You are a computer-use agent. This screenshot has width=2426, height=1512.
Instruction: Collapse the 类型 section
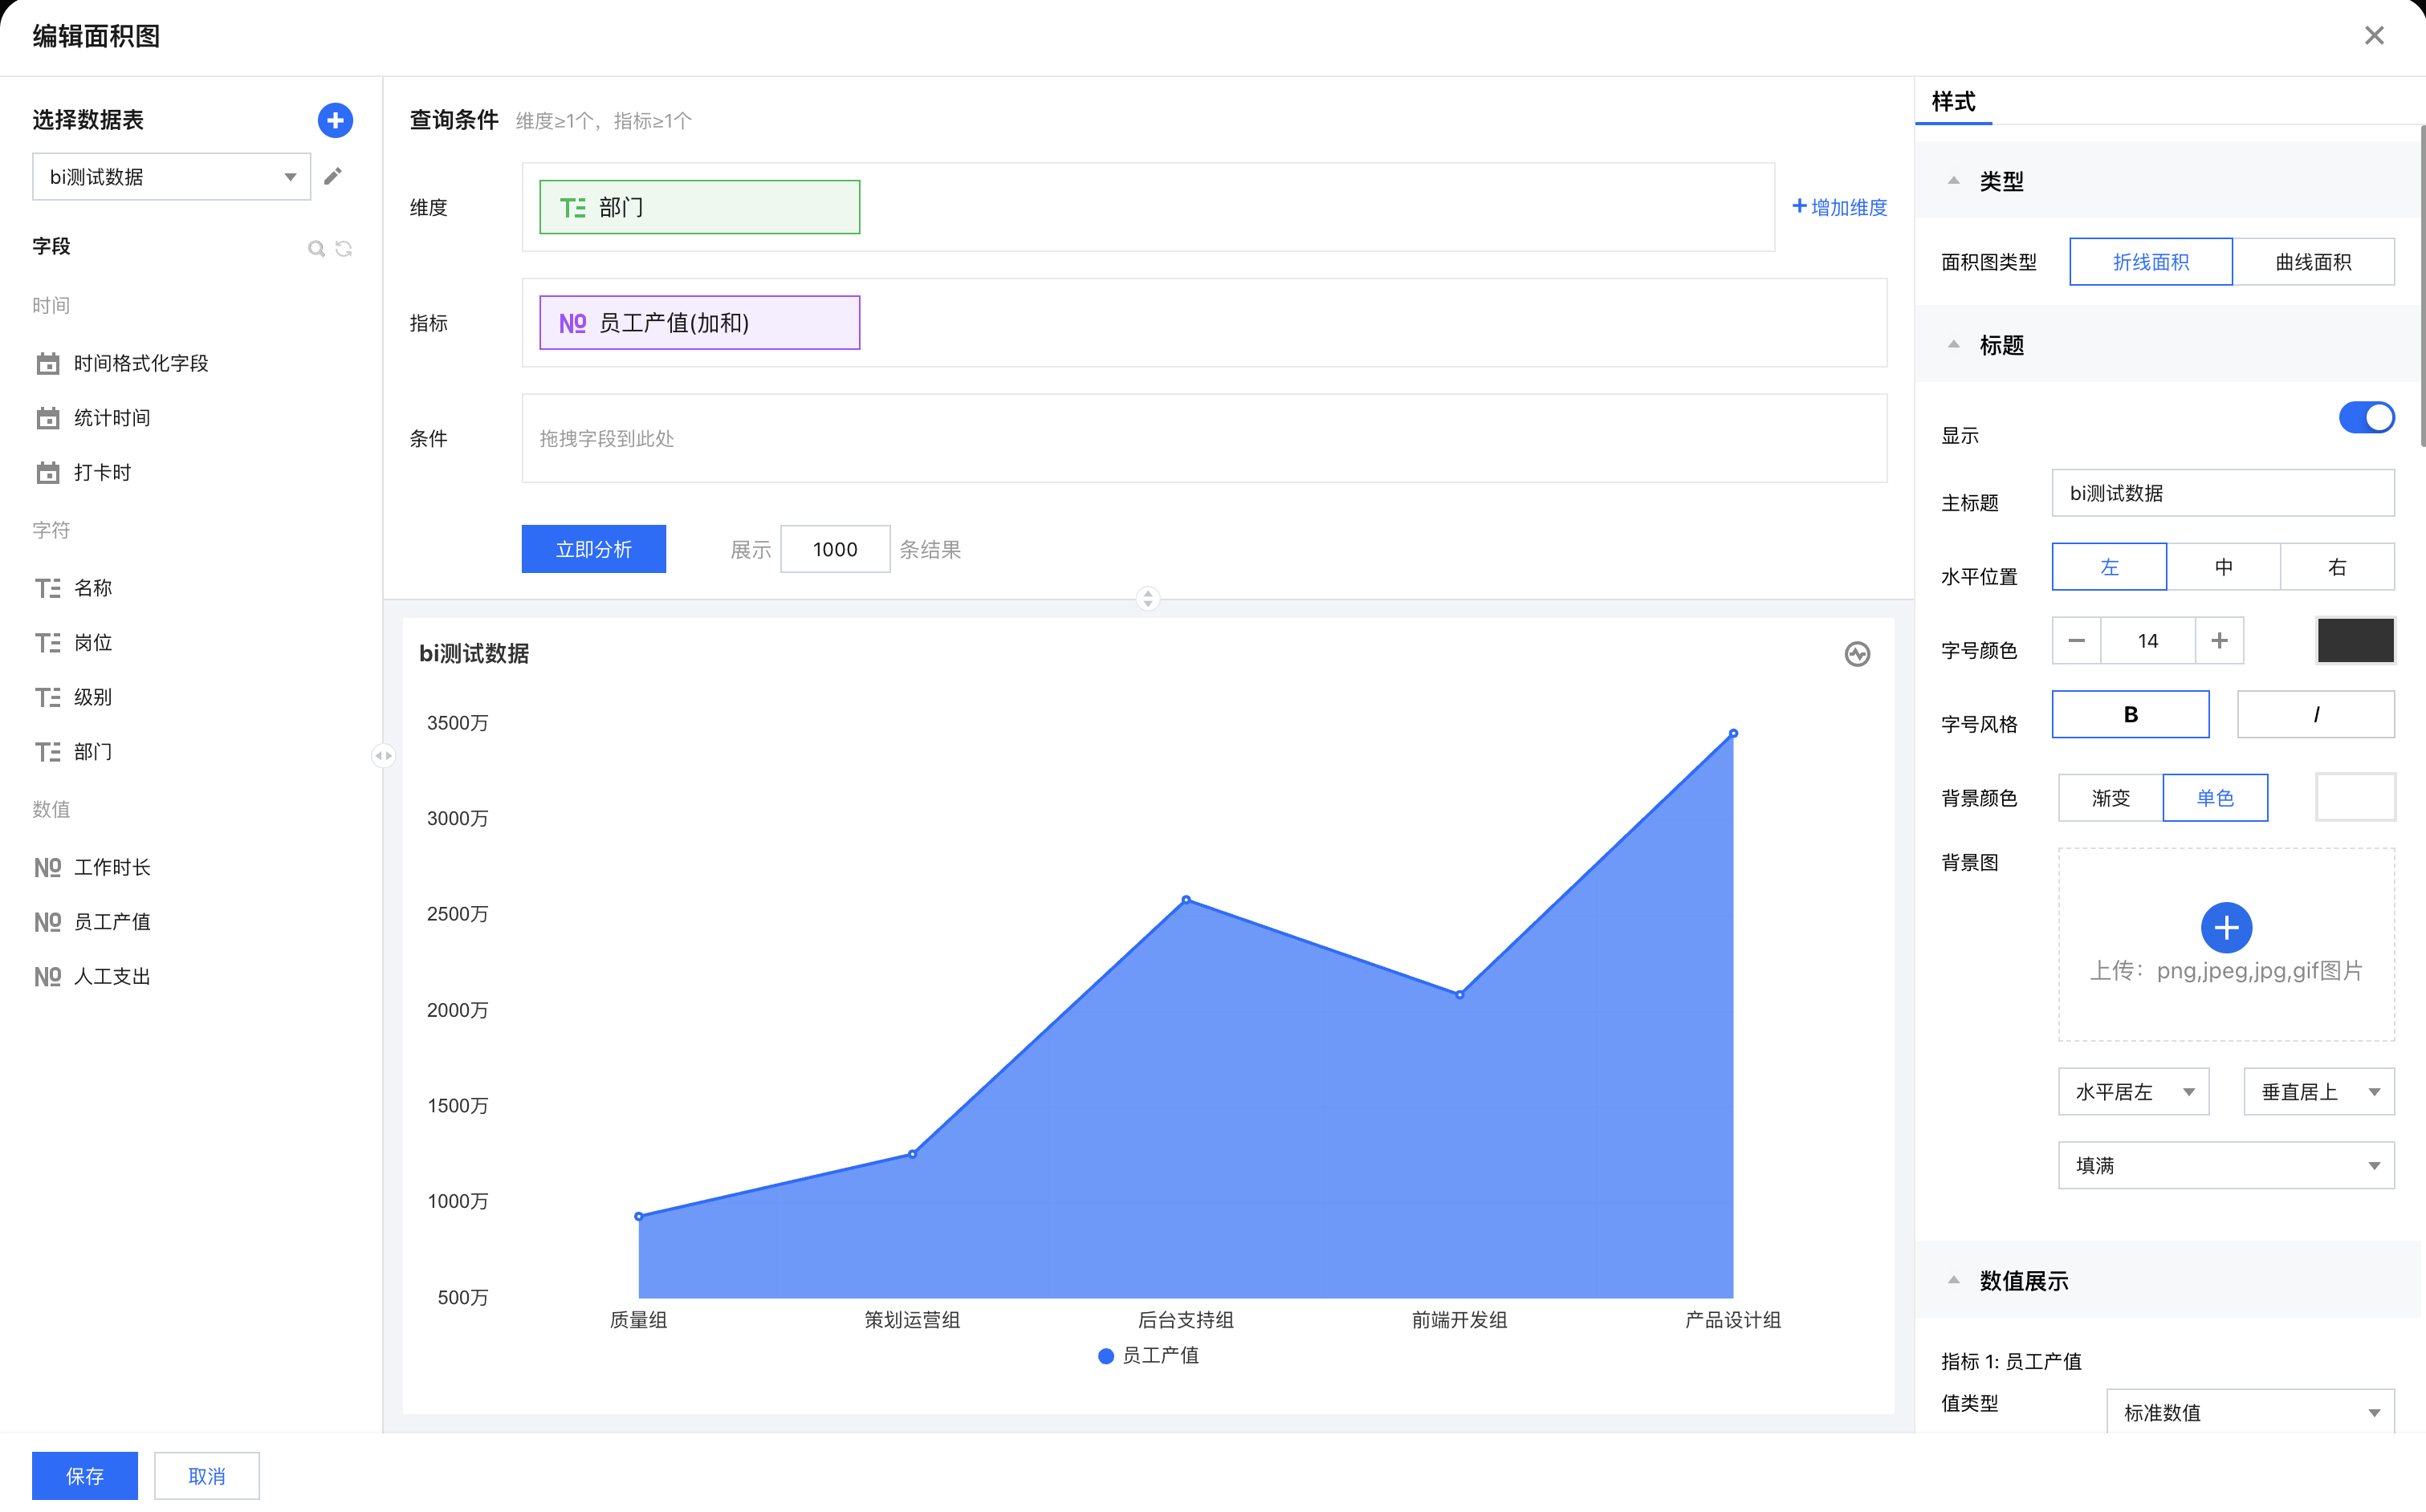pyautogui.click(x=1954, y=181)
